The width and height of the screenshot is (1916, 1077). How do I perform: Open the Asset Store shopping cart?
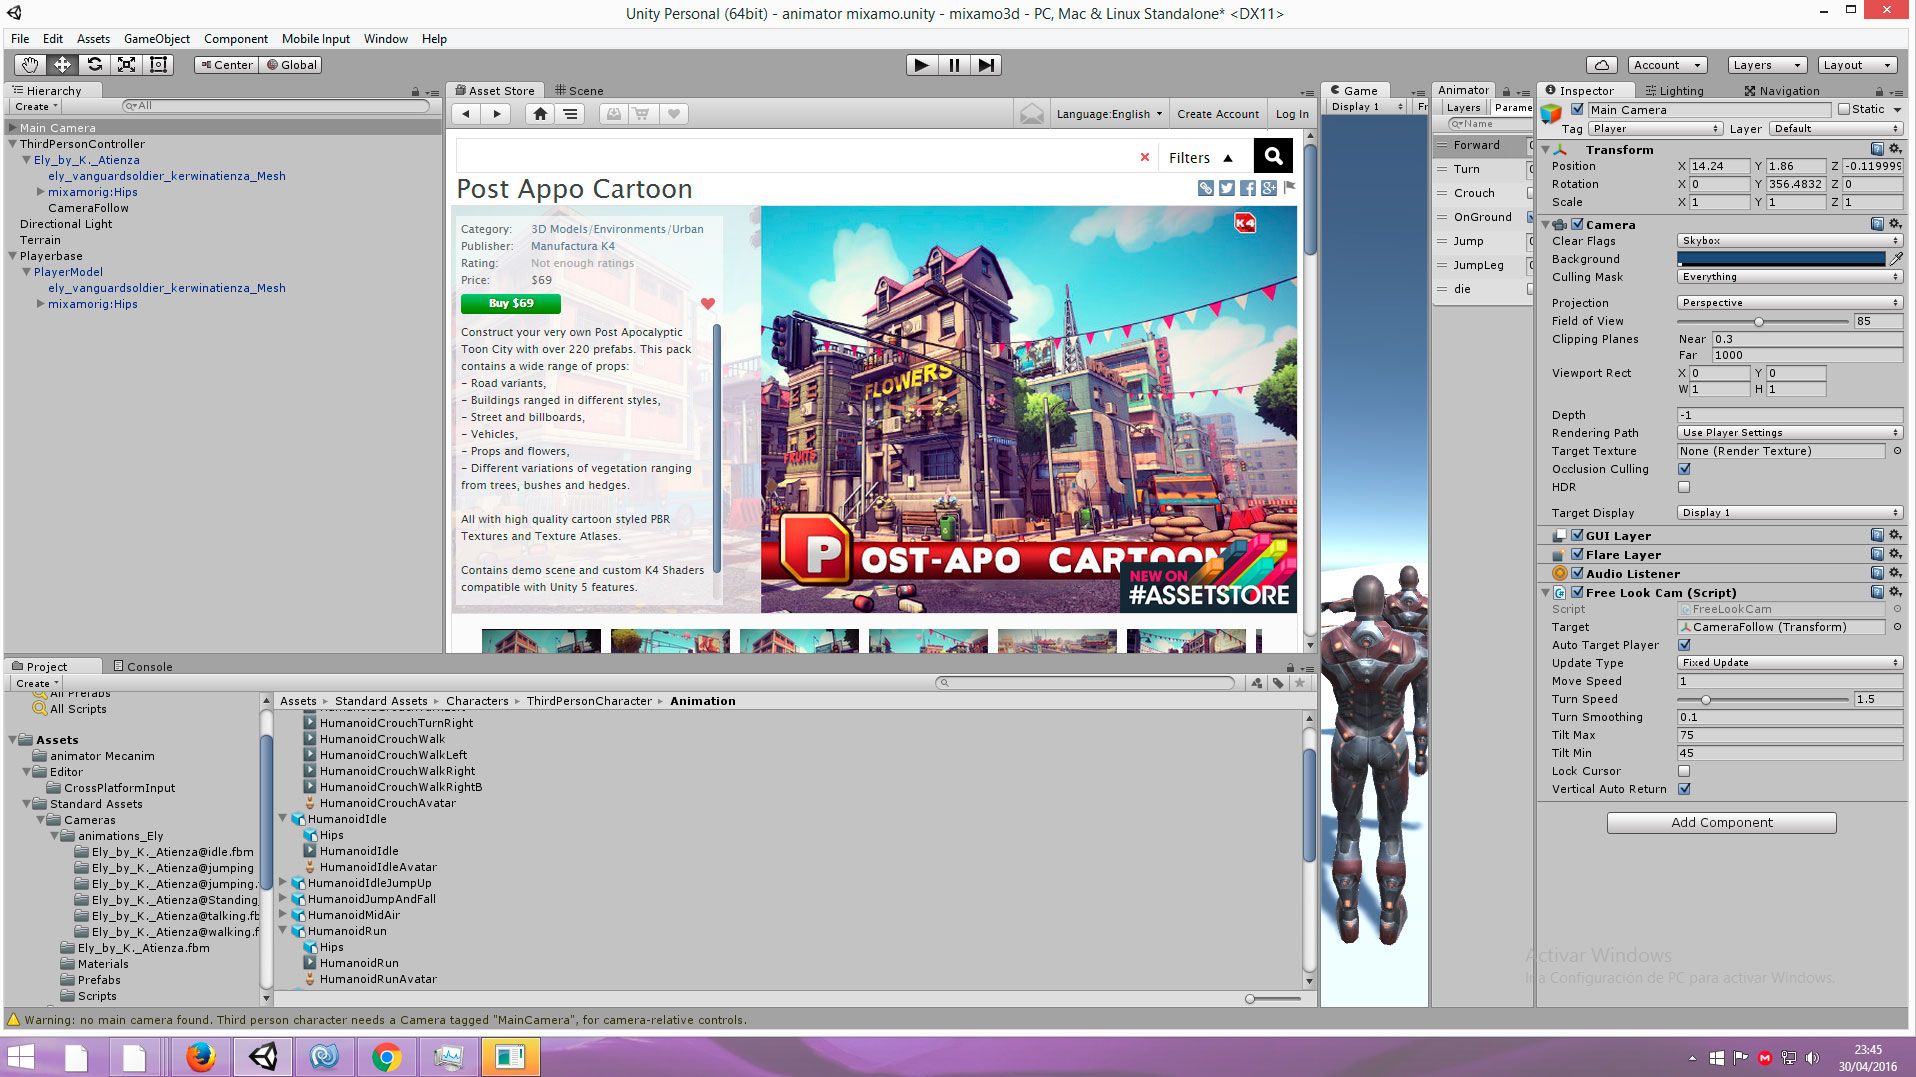coord(642,114)
